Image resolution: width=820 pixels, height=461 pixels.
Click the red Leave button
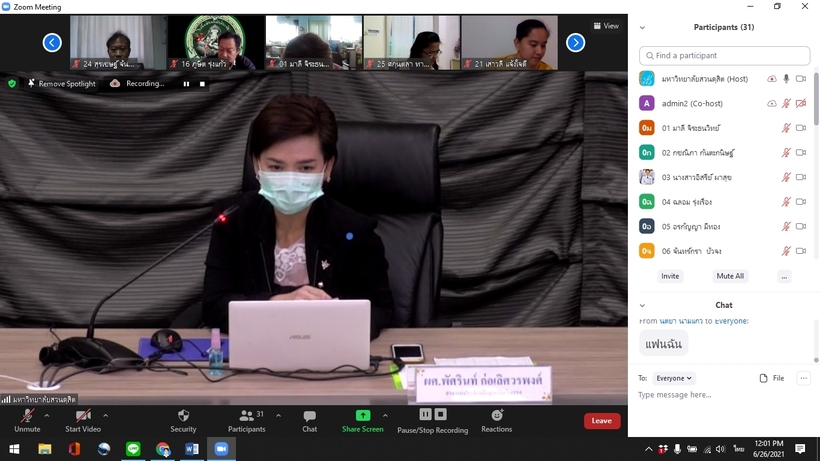tap(601, 421)
